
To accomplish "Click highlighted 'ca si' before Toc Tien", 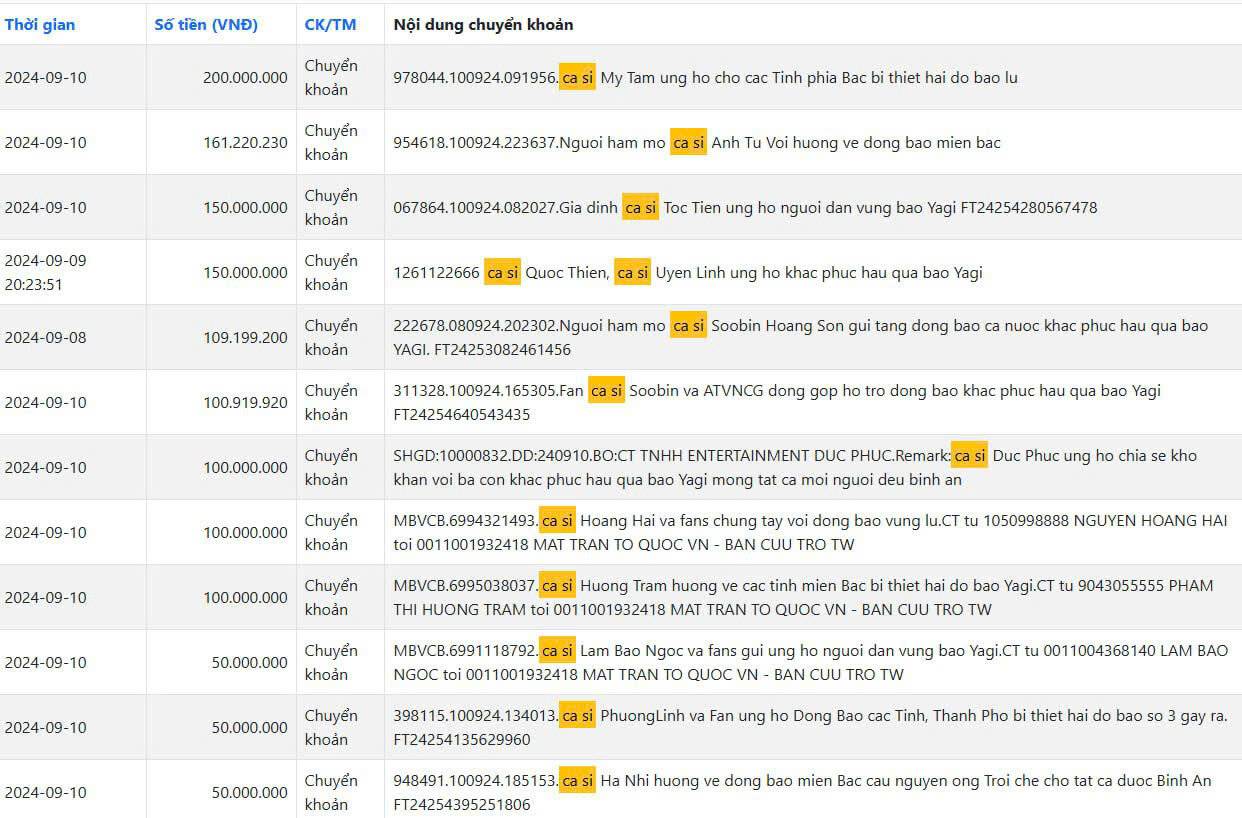I will pos(640,207).
